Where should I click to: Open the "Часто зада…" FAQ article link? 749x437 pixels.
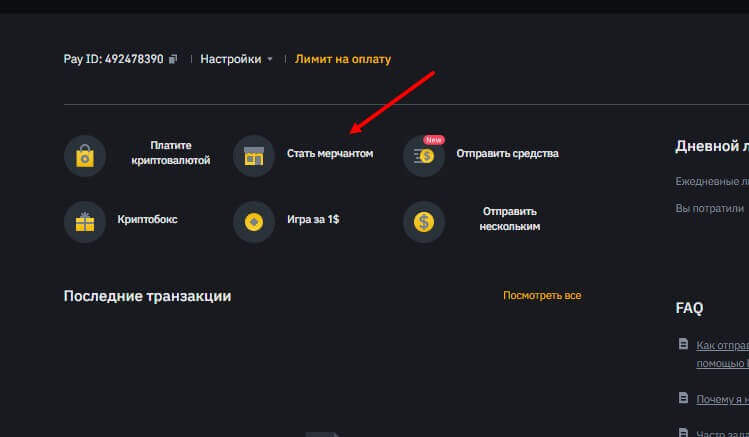(722, 432)
